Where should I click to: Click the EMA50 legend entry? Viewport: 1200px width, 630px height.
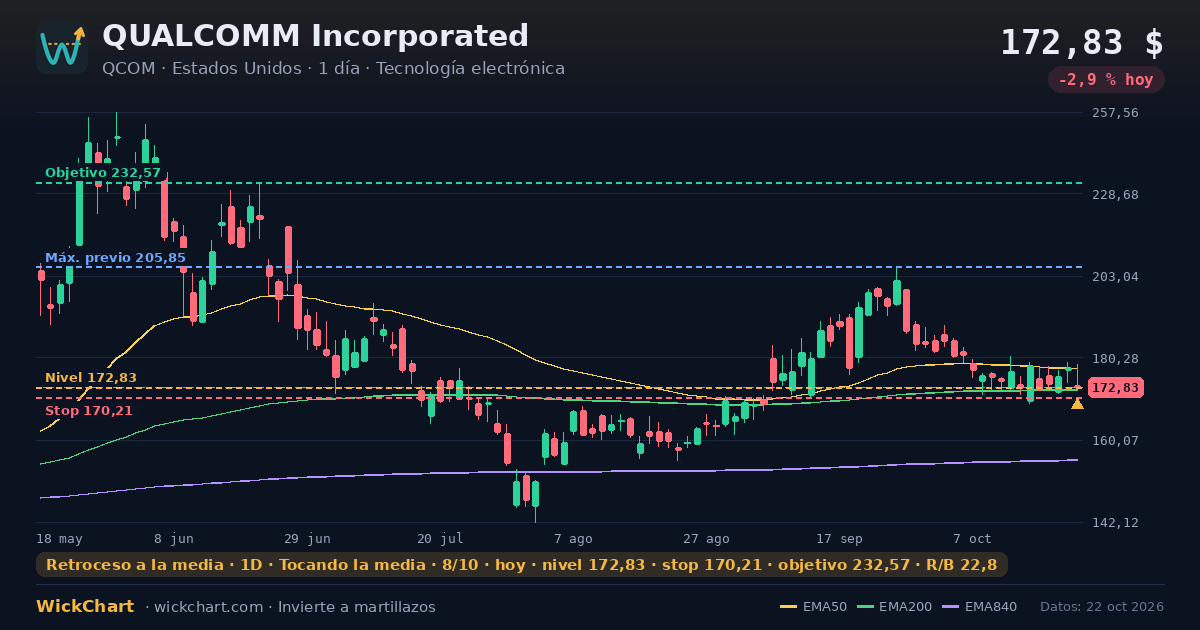pyautogui.click(x=814, y=607)
